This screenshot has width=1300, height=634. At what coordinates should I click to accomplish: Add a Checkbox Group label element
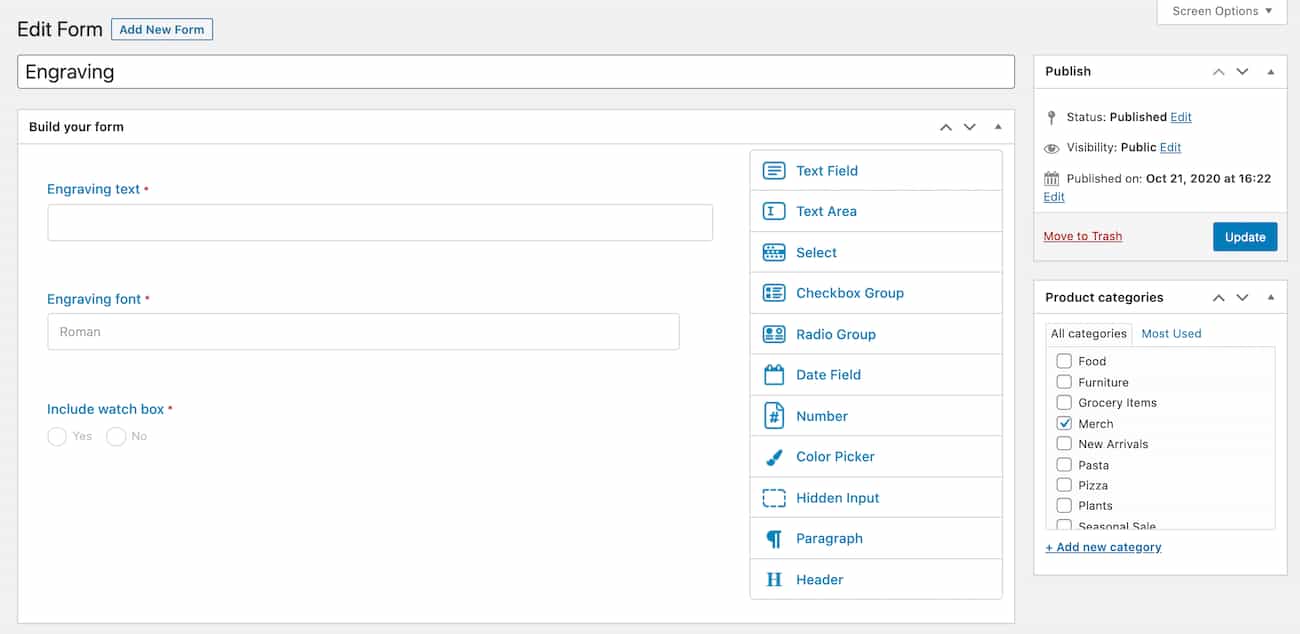(x=850, y=293)
